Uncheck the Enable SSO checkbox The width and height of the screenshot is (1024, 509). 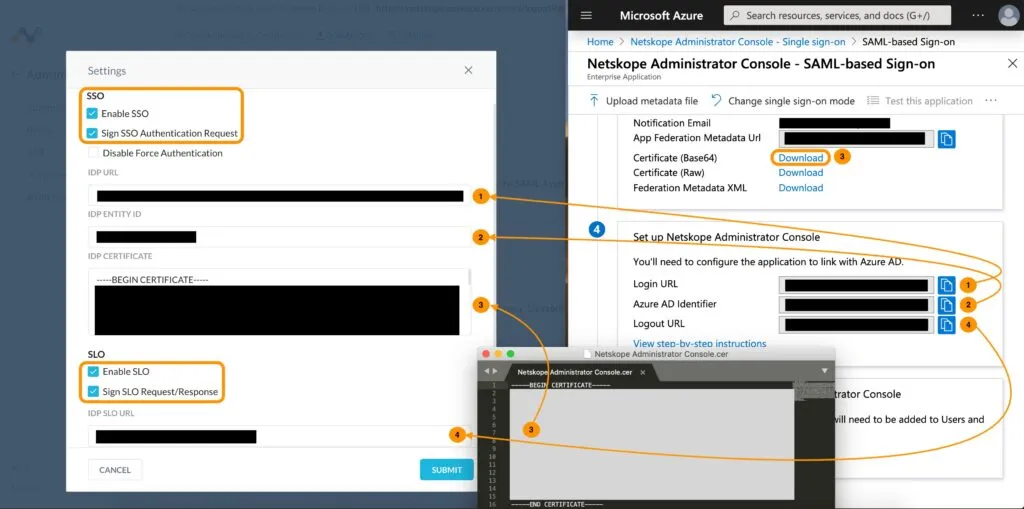[93, 114]
